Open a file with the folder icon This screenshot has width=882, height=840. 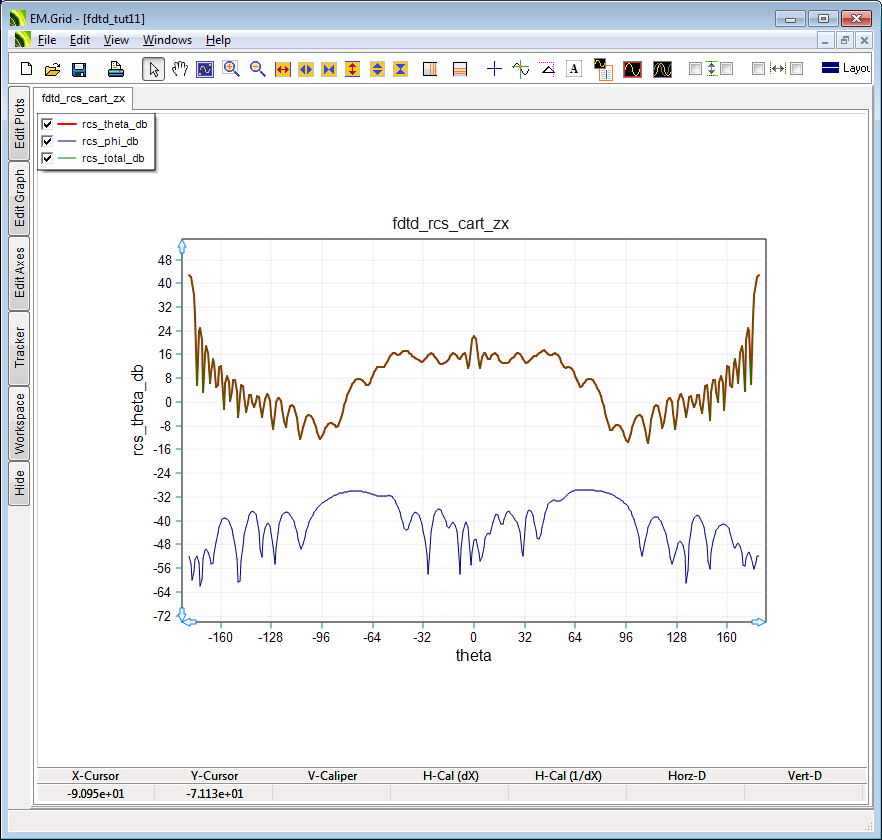point(53,69)
